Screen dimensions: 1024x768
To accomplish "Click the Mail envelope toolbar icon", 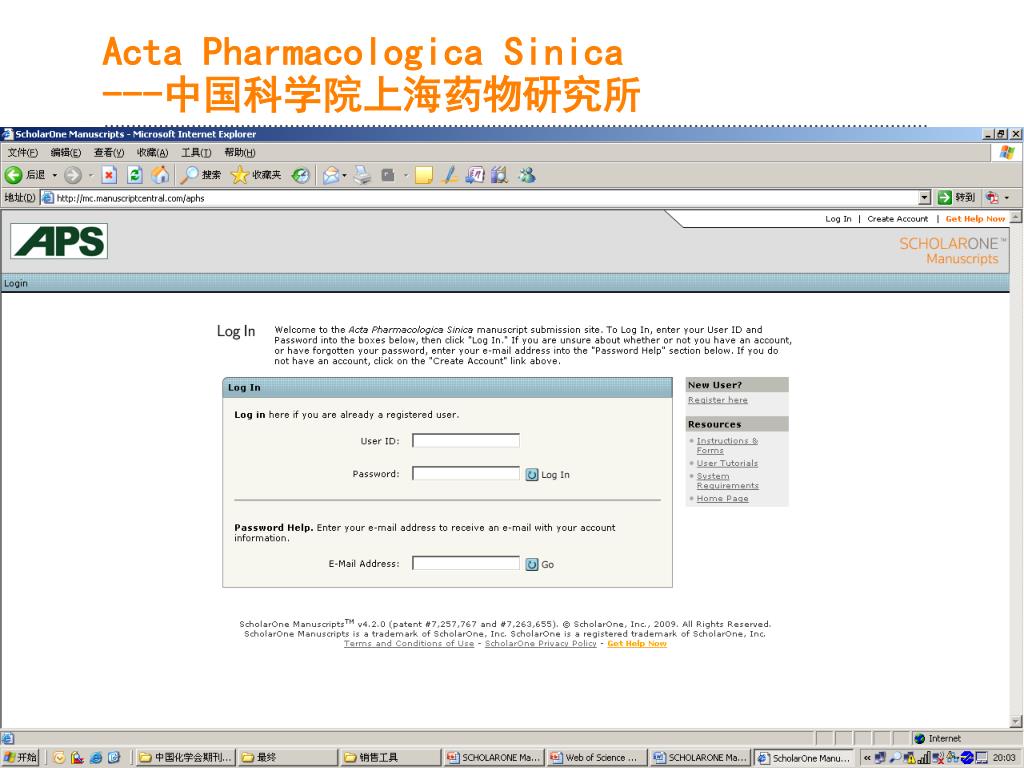I will coord(331,175).
